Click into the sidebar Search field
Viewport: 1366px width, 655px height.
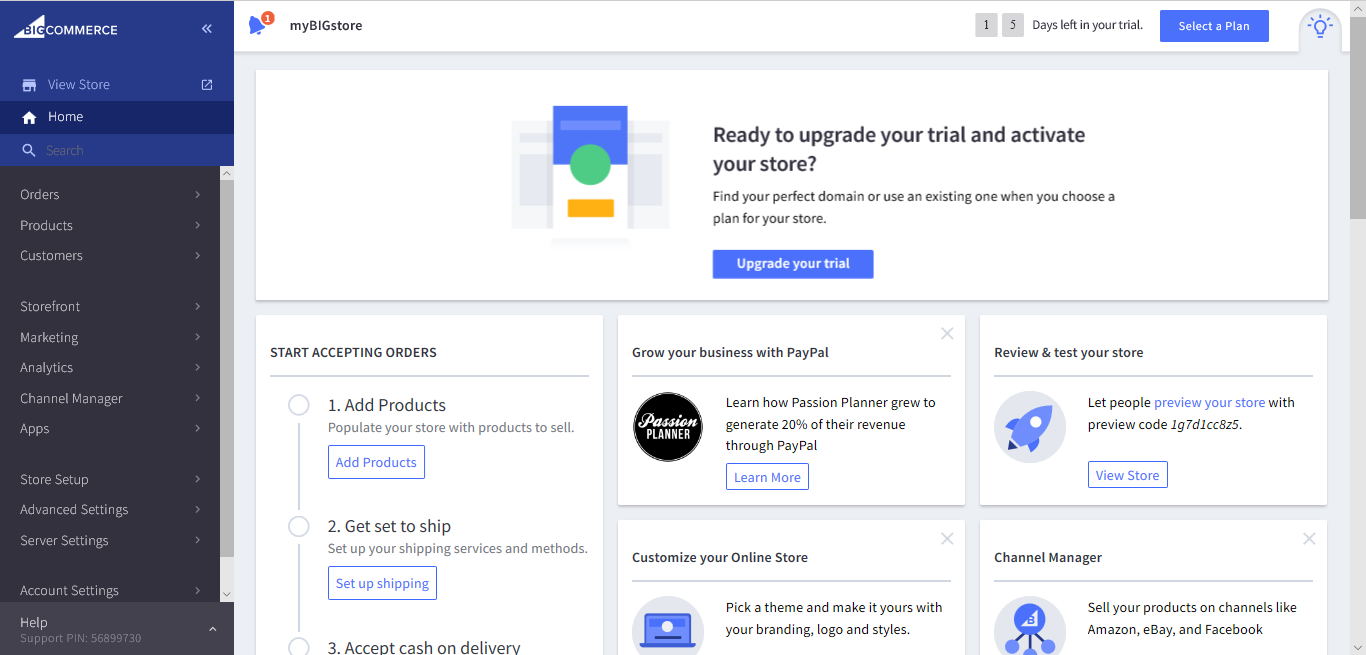click(x=90, y=148)
